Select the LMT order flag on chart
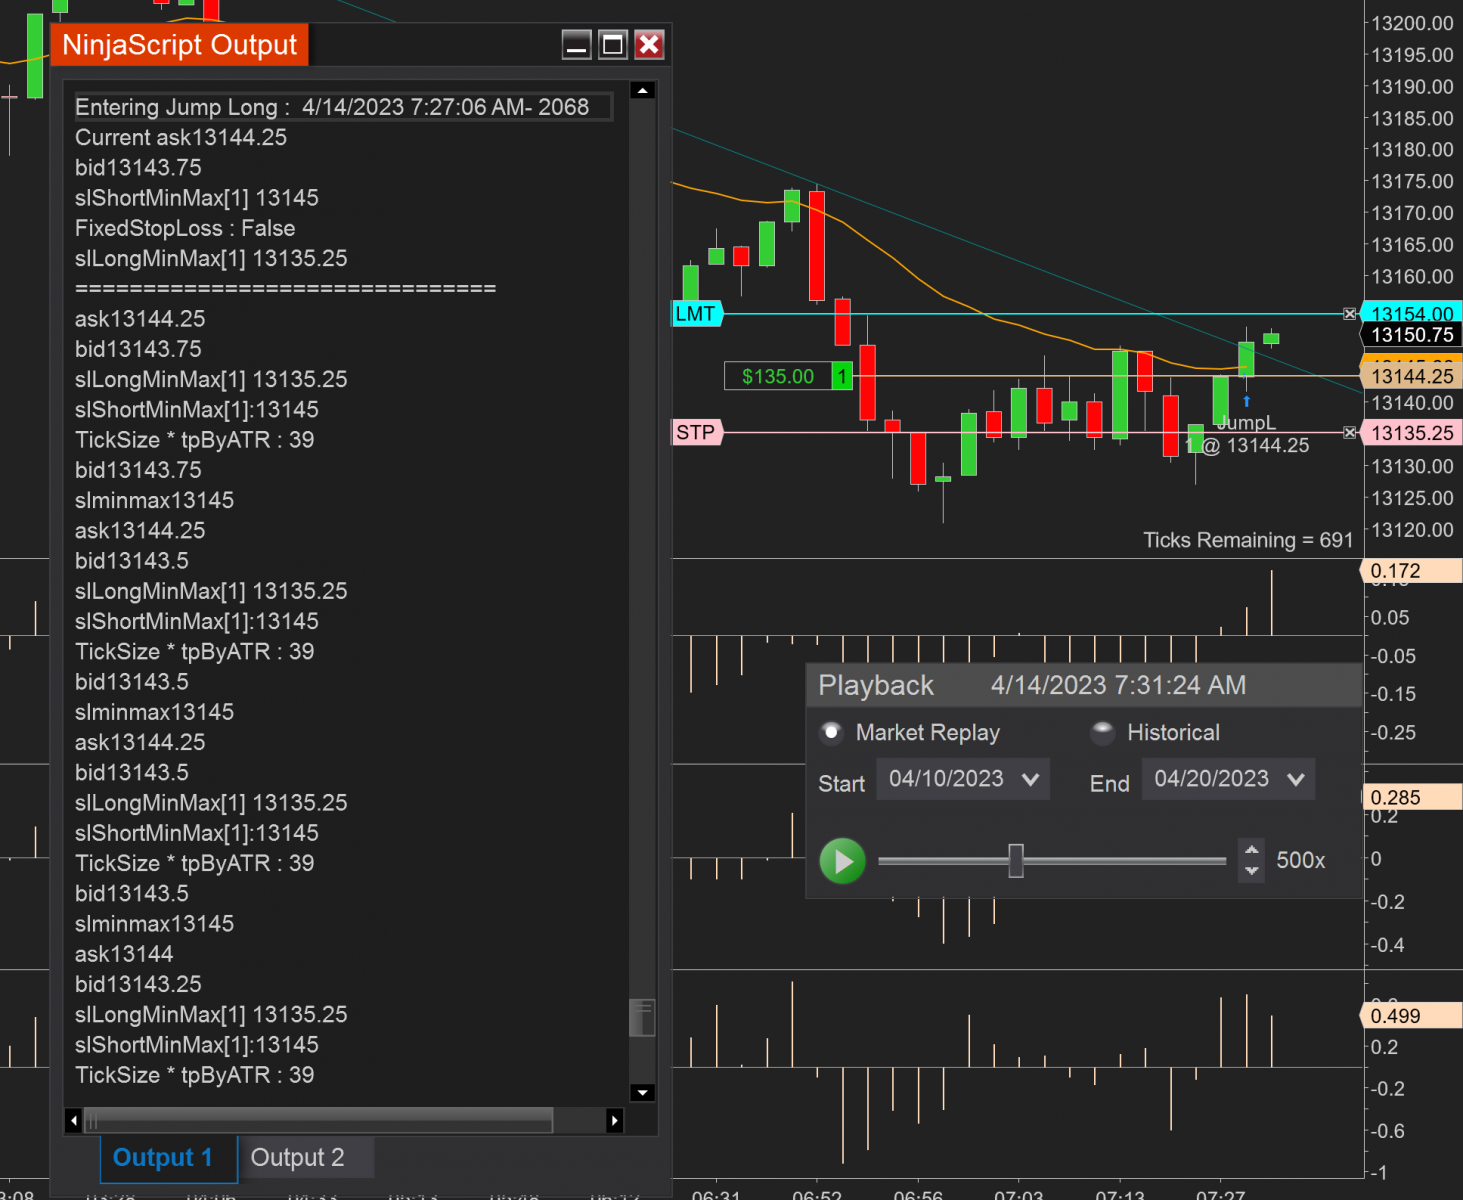Screen dimensions: 1463x1200 (x=697, y=314)
